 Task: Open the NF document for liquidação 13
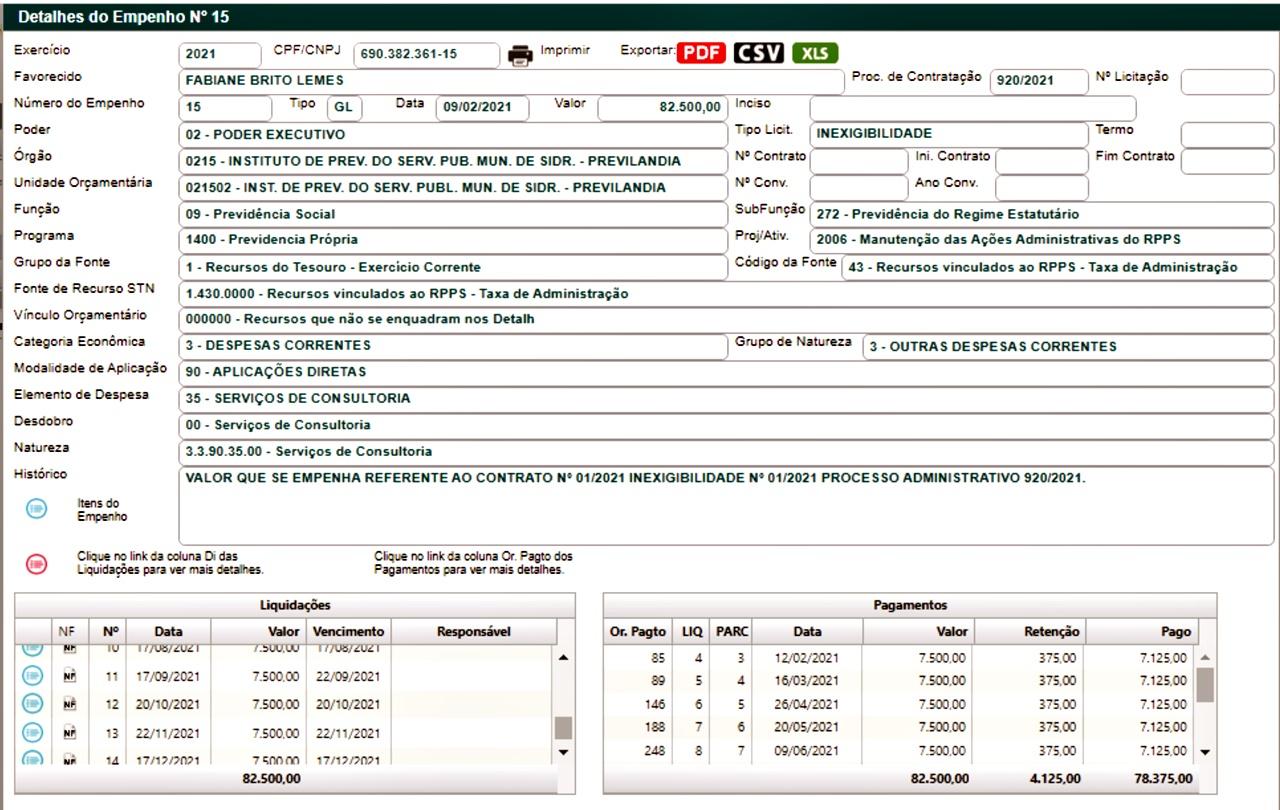[69, 732]
